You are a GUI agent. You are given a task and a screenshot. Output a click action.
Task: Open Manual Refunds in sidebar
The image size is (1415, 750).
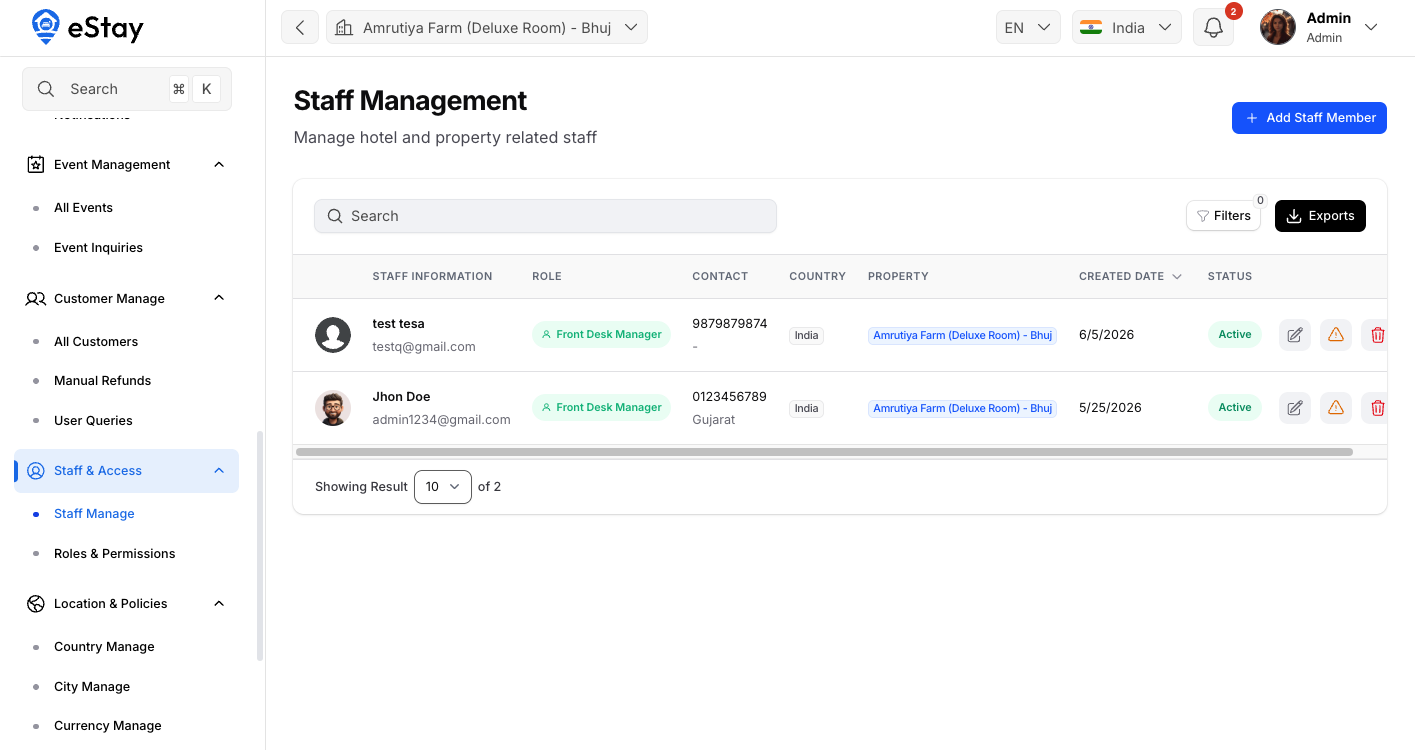[x=102, y=381]
